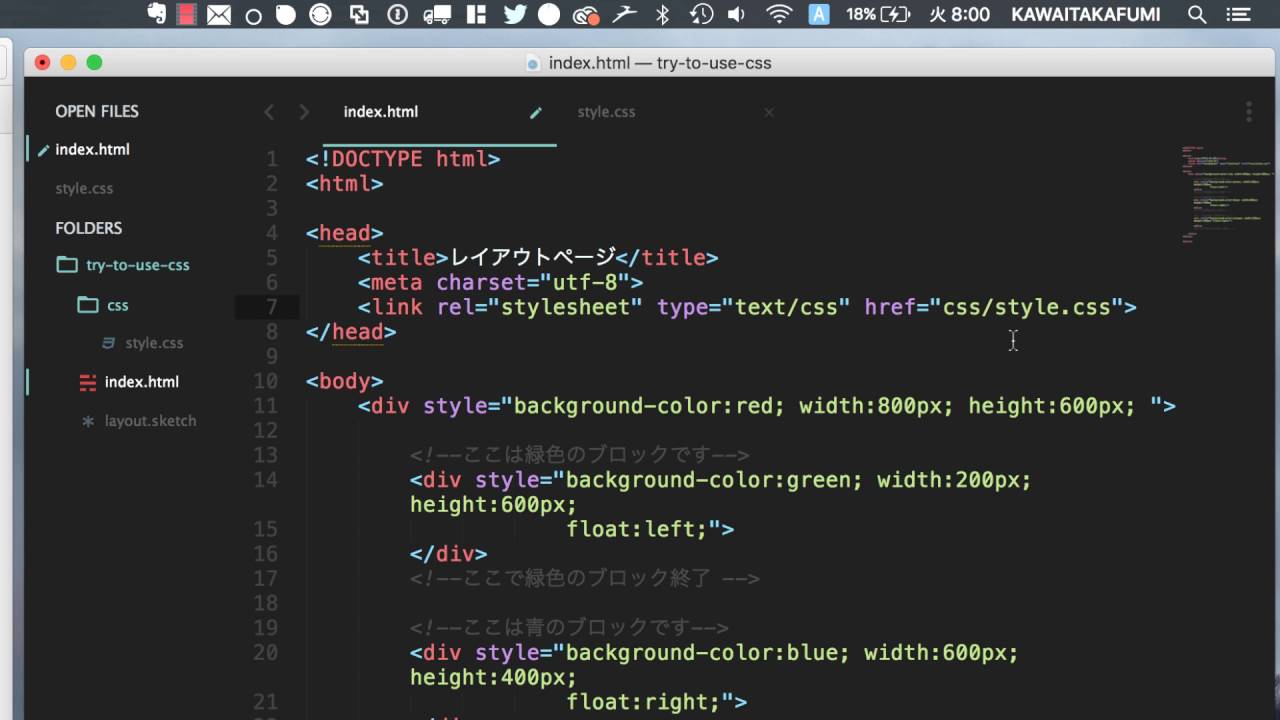Image resolution: width=1280 pixels, height=720 pixels.
Task: Open style.css inside css folder
Action: coord(154,343)
